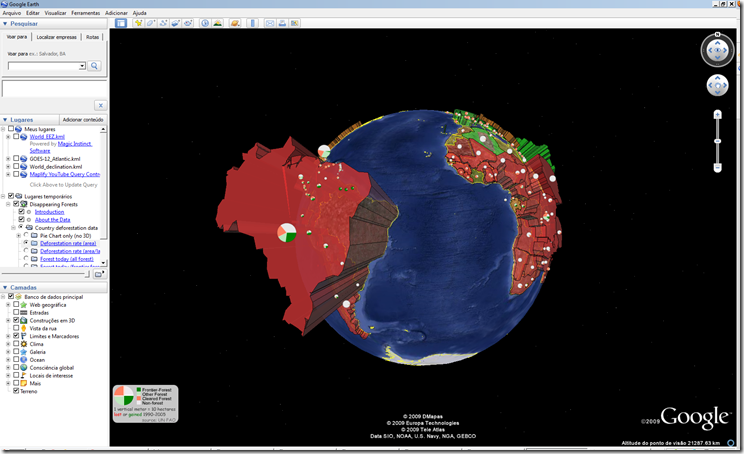
Task: Click the status bar streaming indicator circle
Action: click(x=731, y=443)
